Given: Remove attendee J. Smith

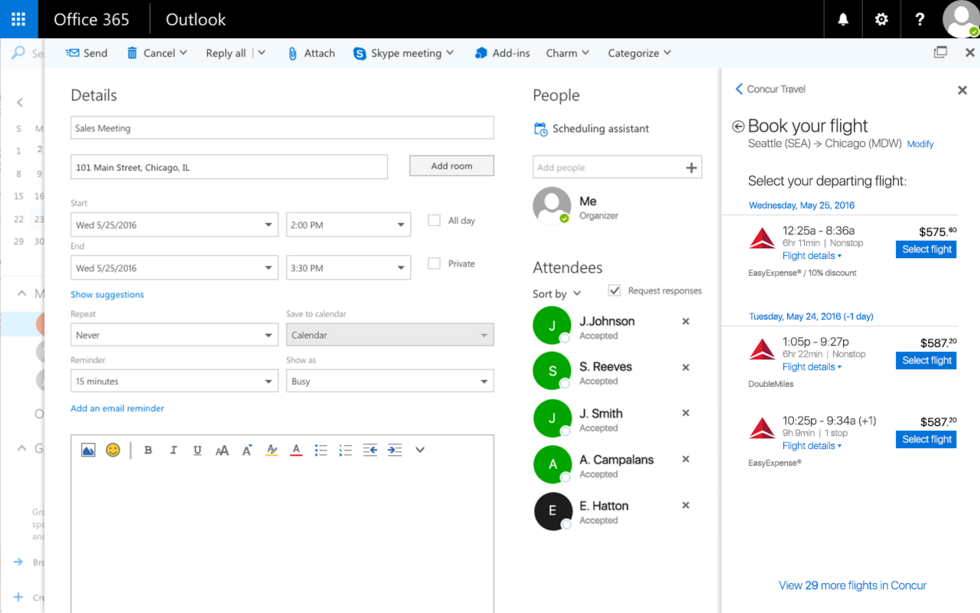Looking at the screenshot, I should coord(686,413).
